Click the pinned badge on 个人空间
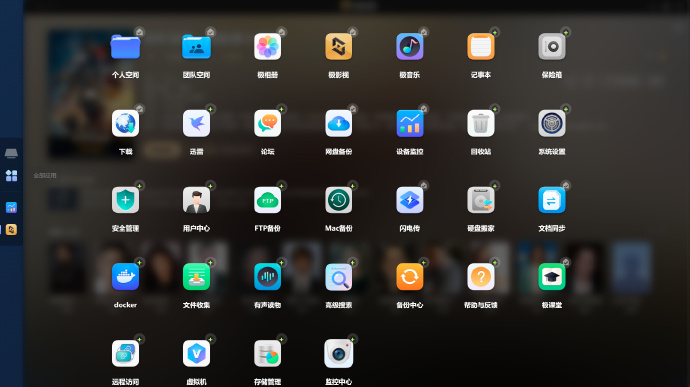This screenshot has width=690, height=387. coord(139,32)
